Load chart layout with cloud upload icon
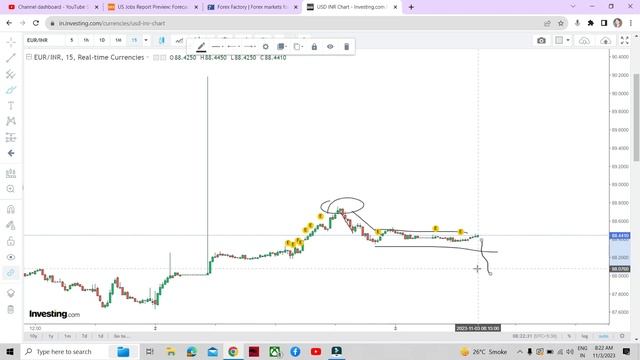The image size is (640, 360). [x=605, y=40]
